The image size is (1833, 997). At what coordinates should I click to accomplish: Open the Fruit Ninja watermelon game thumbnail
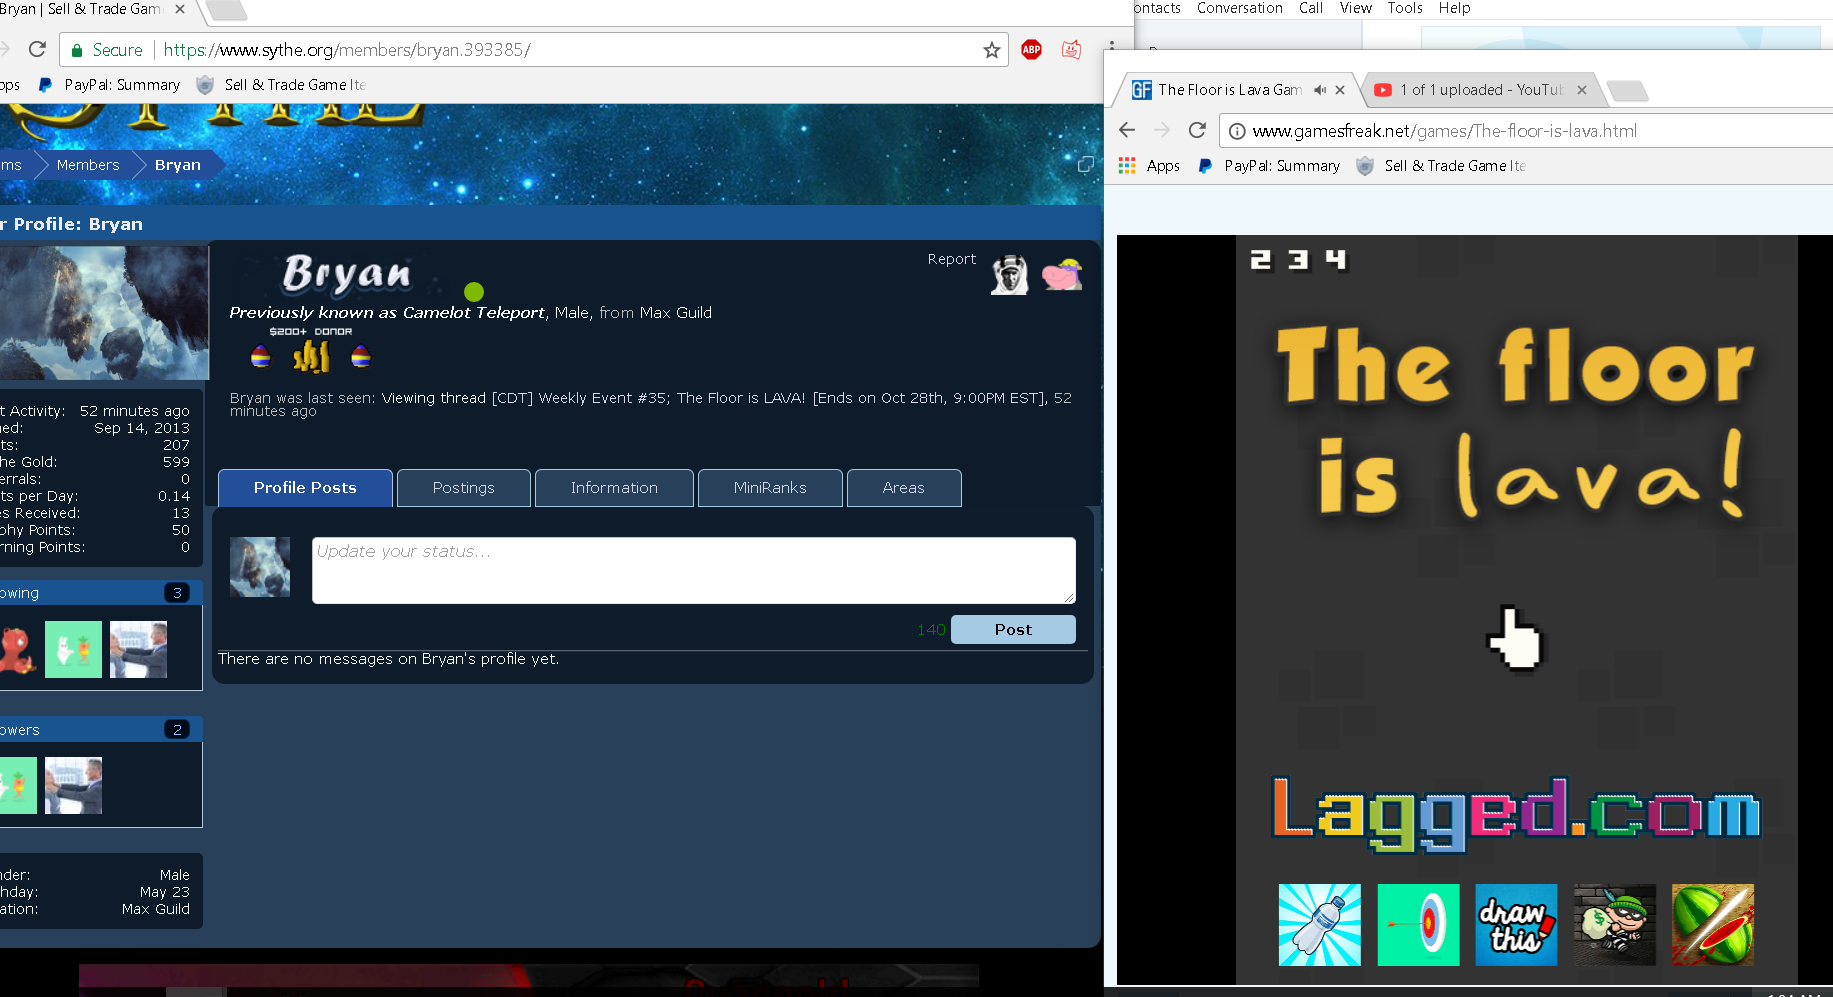[x=1713, y=925]
